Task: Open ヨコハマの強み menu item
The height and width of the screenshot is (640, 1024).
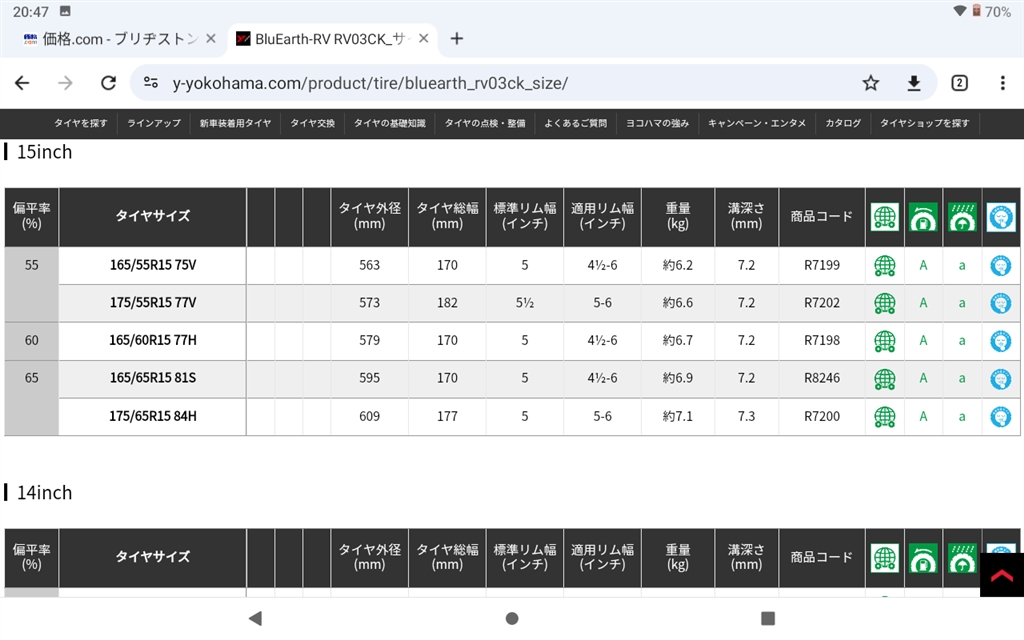Action: [x=657, y=123]
